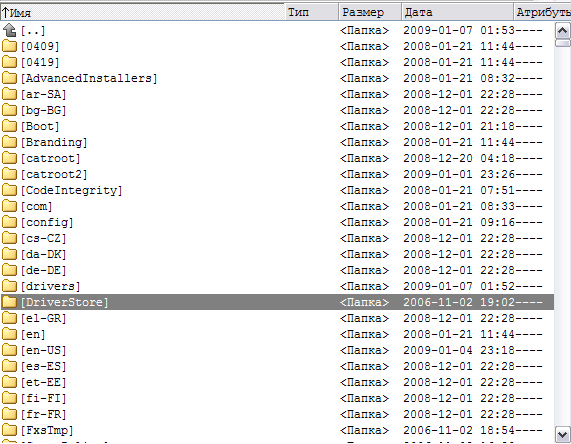
Task: Click the scrollbar up arrow
Action: [562, 31]
